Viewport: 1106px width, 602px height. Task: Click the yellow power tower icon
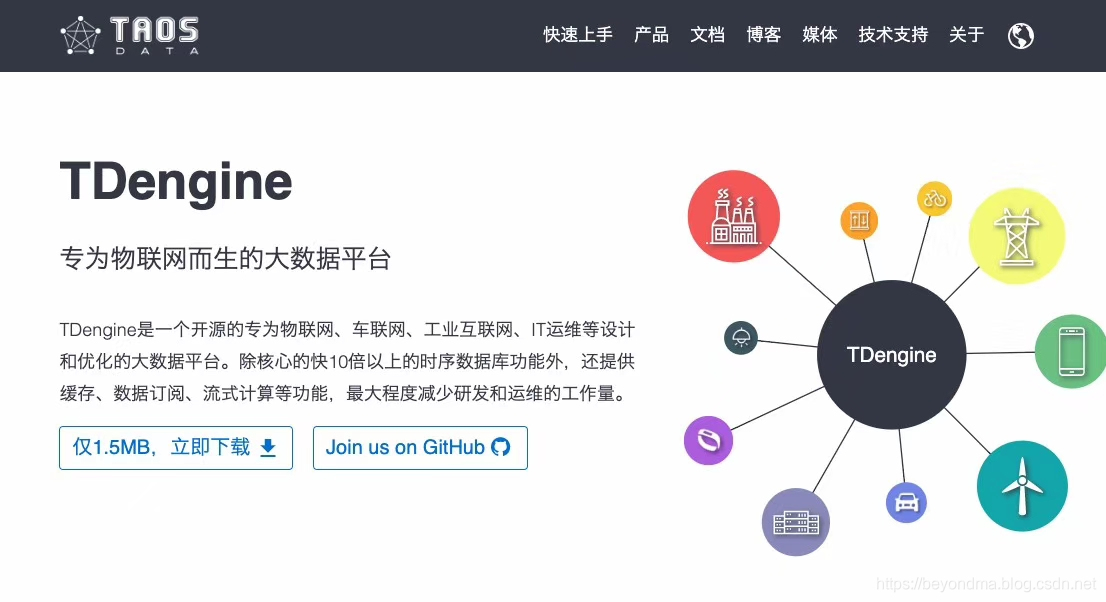pyautogui.click(x=1016, y=236)
